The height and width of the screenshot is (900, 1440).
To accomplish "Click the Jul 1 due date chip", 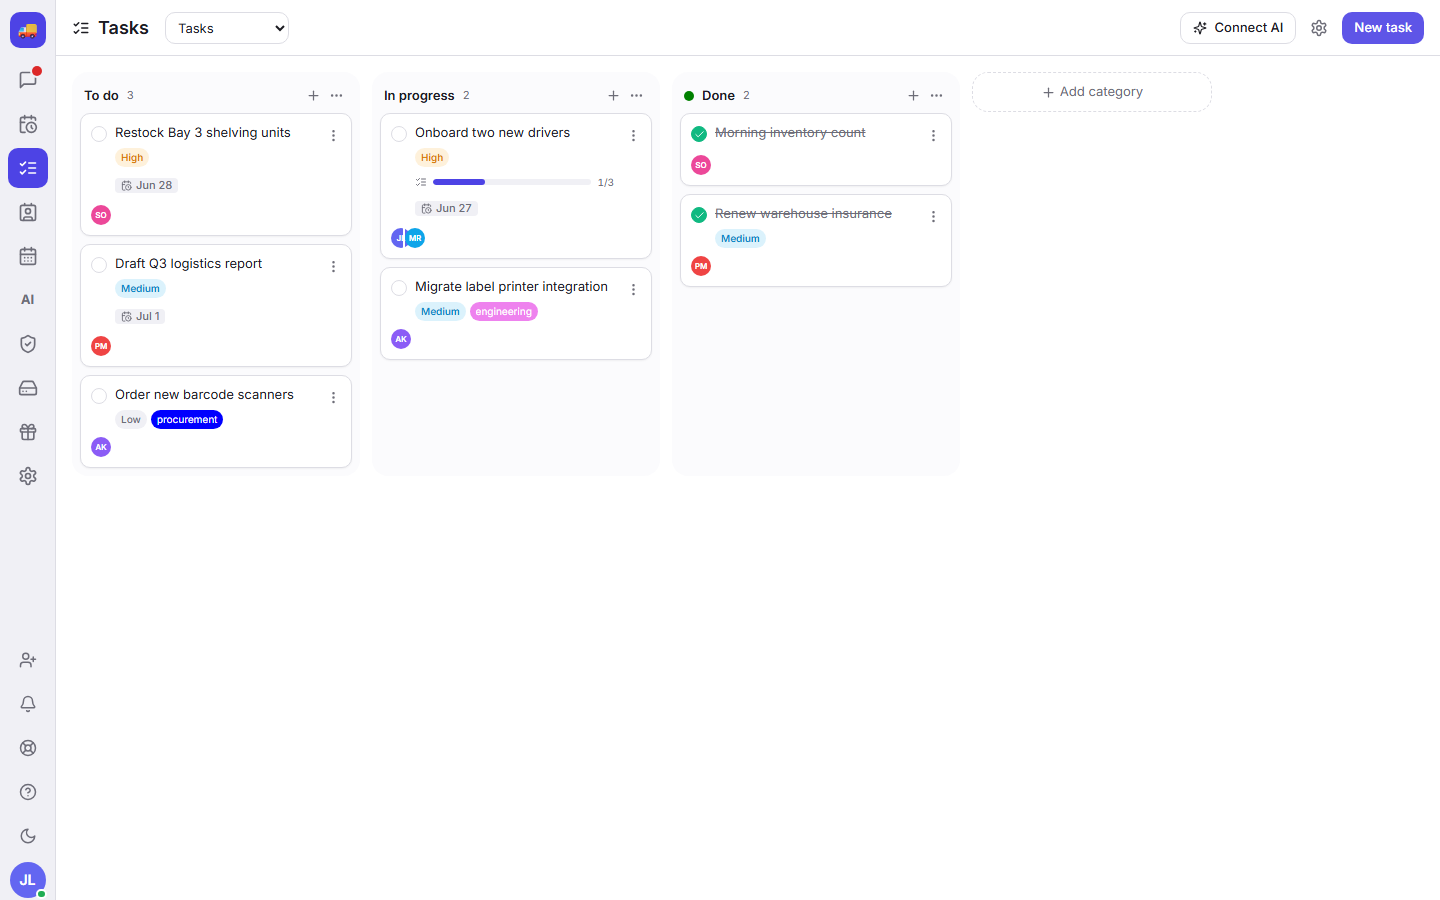I will coord(140,316).
